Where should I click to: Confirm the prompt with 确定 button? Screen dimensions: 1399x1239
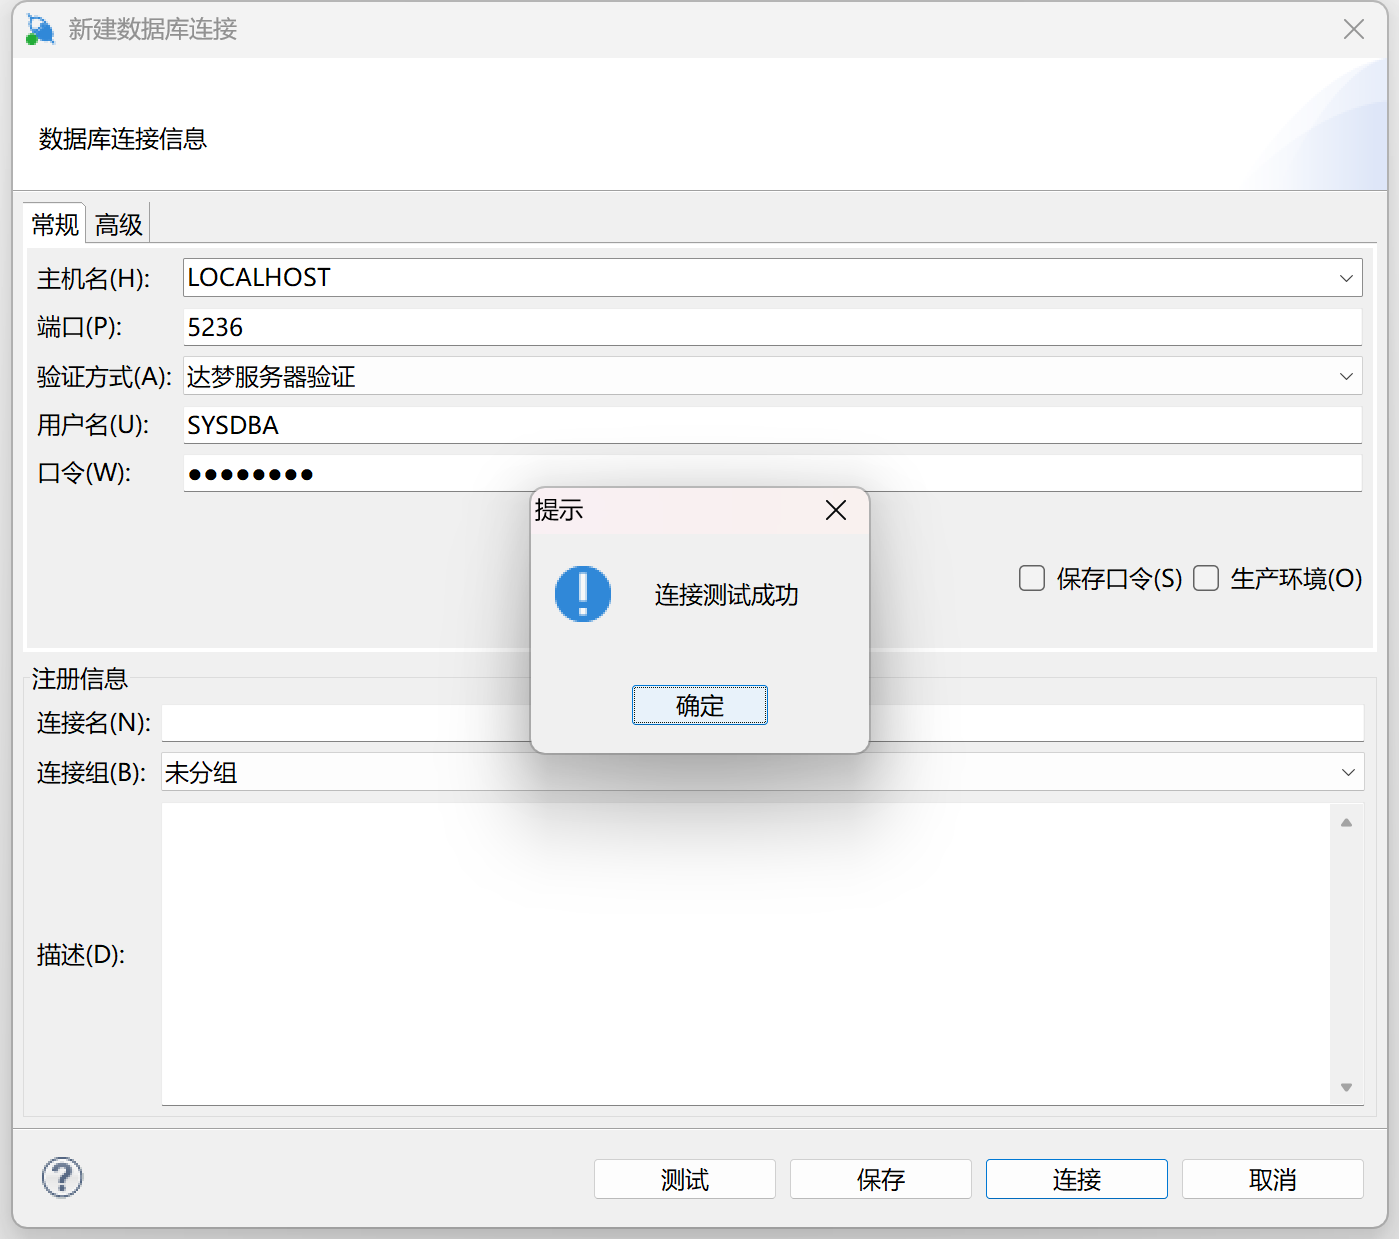coord(700,705)
